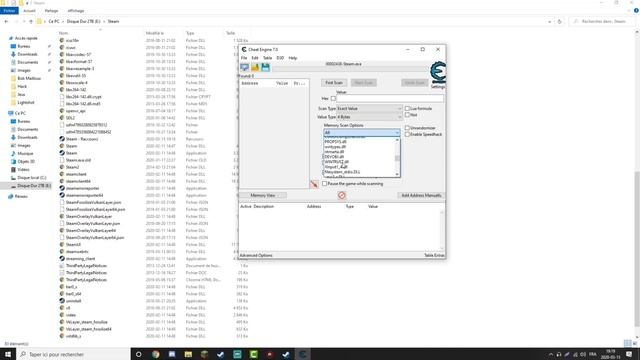Viewport: 640px width, 360px height.
Task: Enable the Unrandomizer checkbox
Action: [x=407, y=128]
